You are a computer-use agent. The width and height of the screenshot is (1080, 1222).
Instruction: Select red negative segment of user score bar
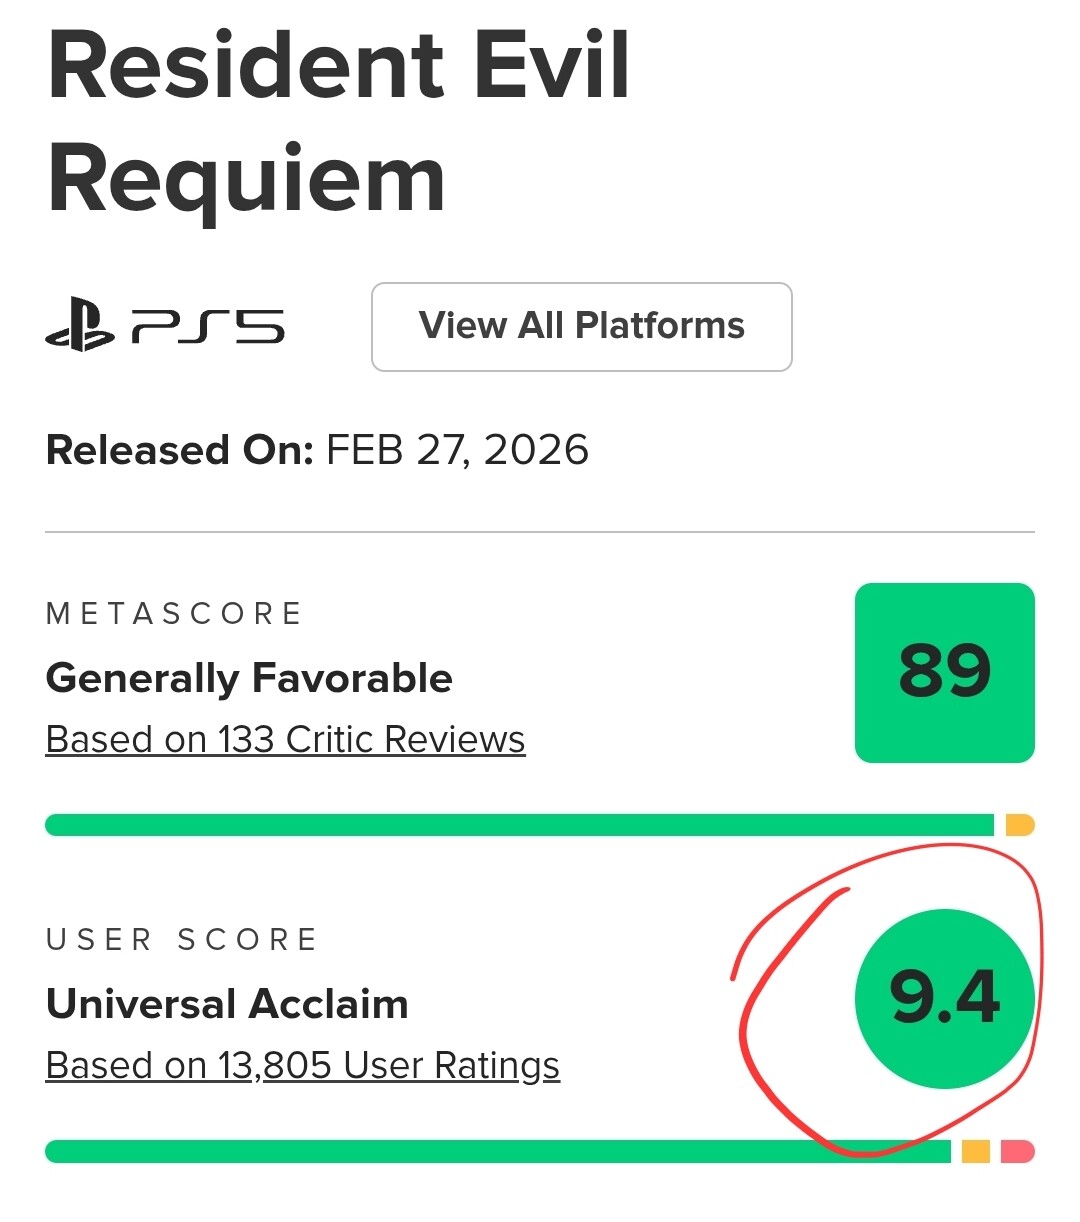tap(1017, 1152)
